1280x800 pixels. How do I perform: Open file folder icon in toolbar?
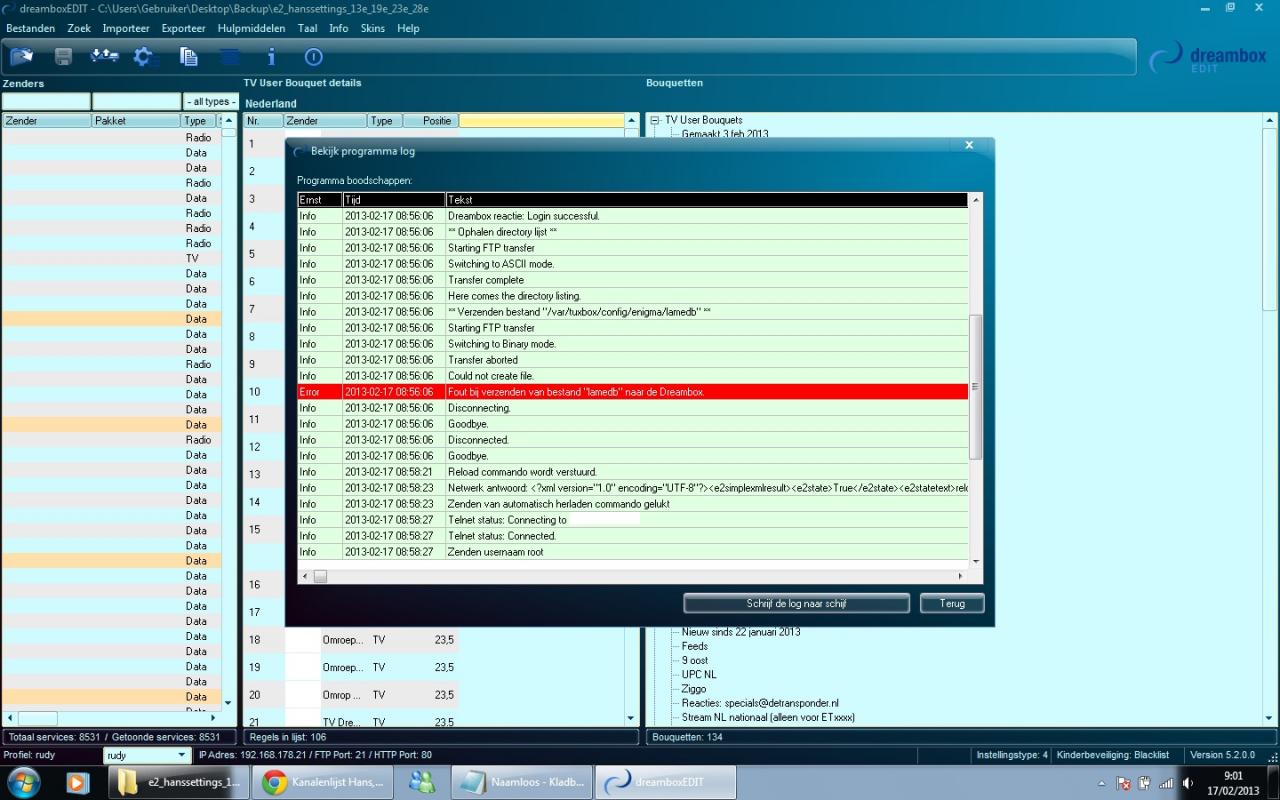click(21, 56)
